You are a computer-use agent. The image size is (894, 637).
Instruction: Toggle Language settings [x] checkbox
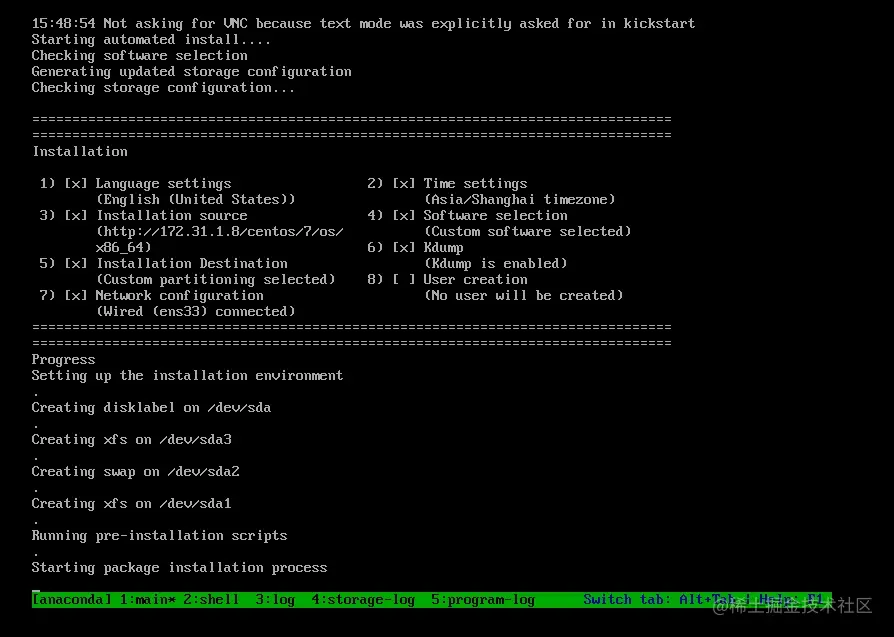76,184
